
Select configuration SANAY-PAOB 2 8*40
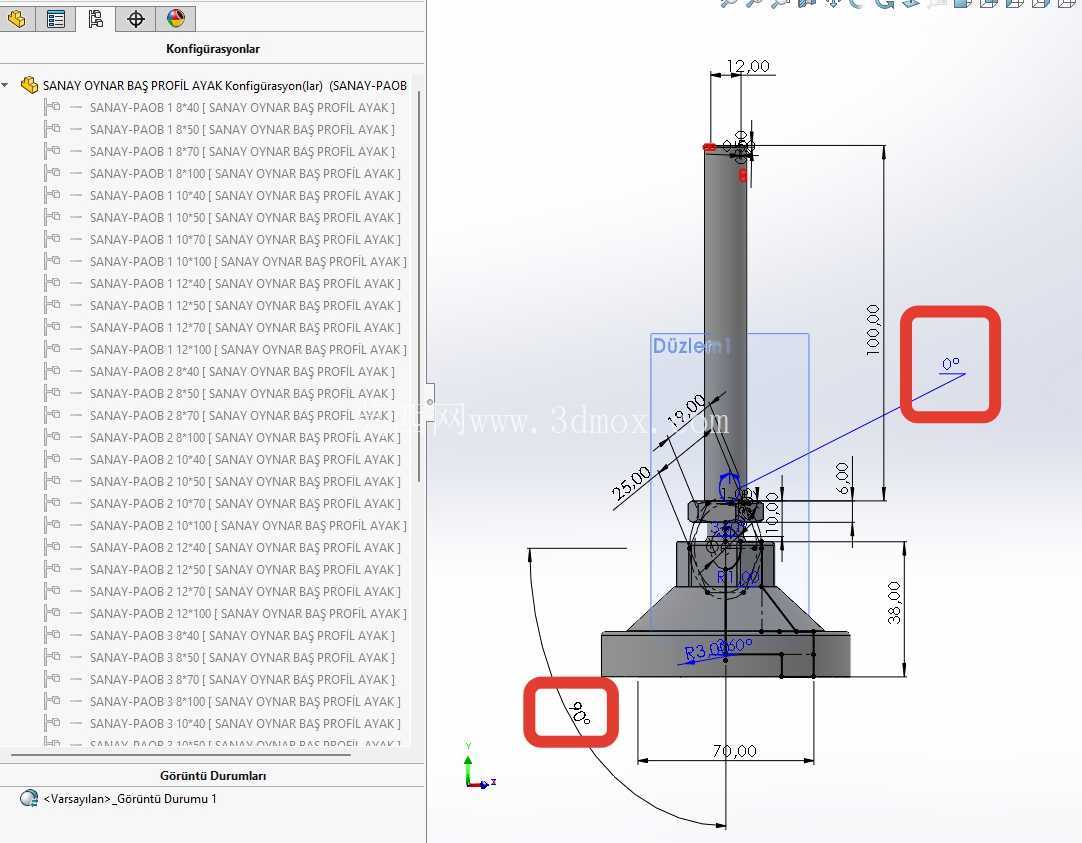pos(242,372)
